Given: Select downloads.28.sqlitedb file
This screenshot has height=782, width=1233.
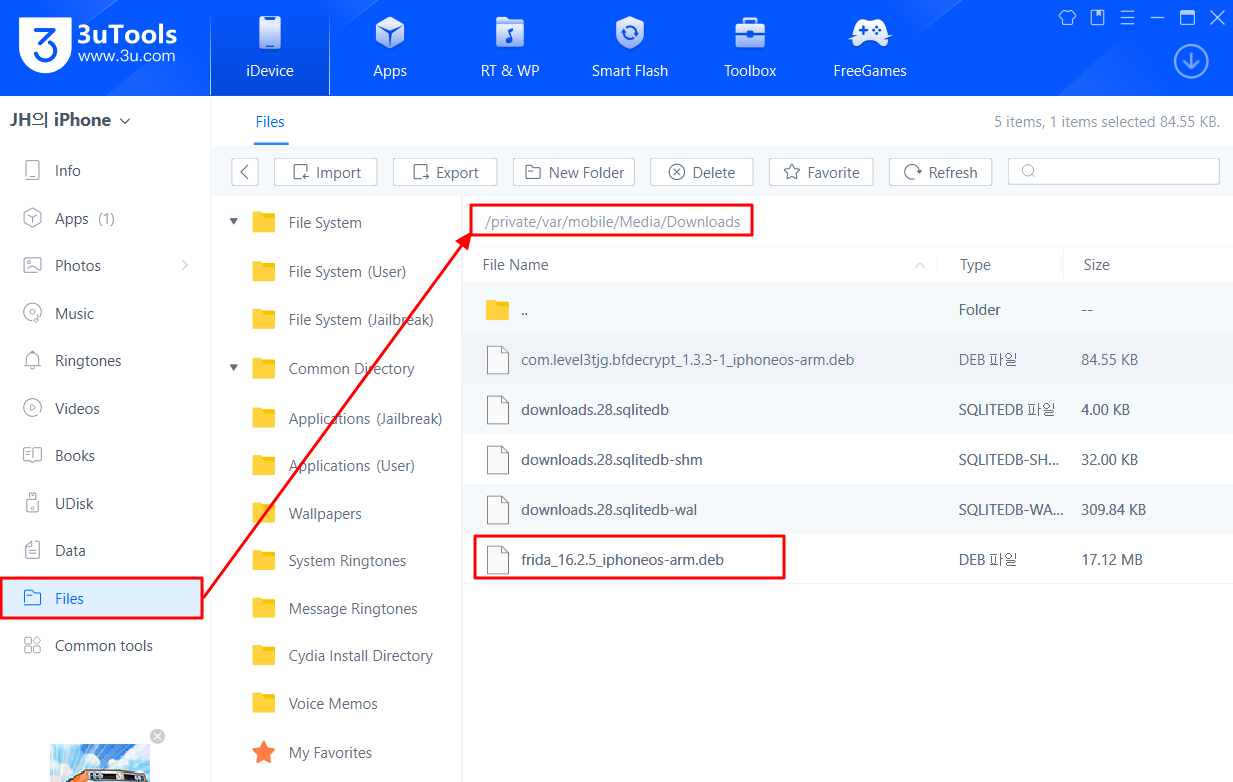Looking at the screenshot, I should click(848, 410).
